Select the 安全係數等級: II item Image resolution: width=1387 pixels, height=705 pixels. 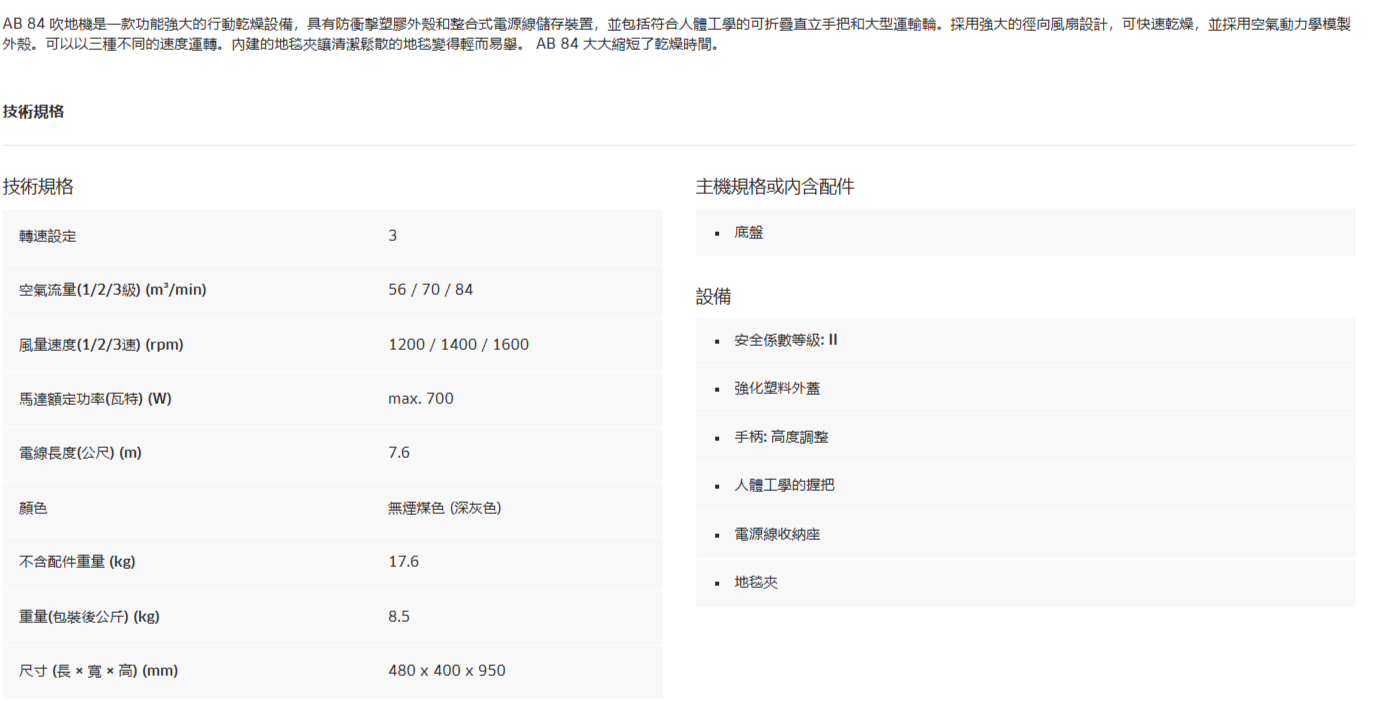pyautogui.click(x=786, y=340)
